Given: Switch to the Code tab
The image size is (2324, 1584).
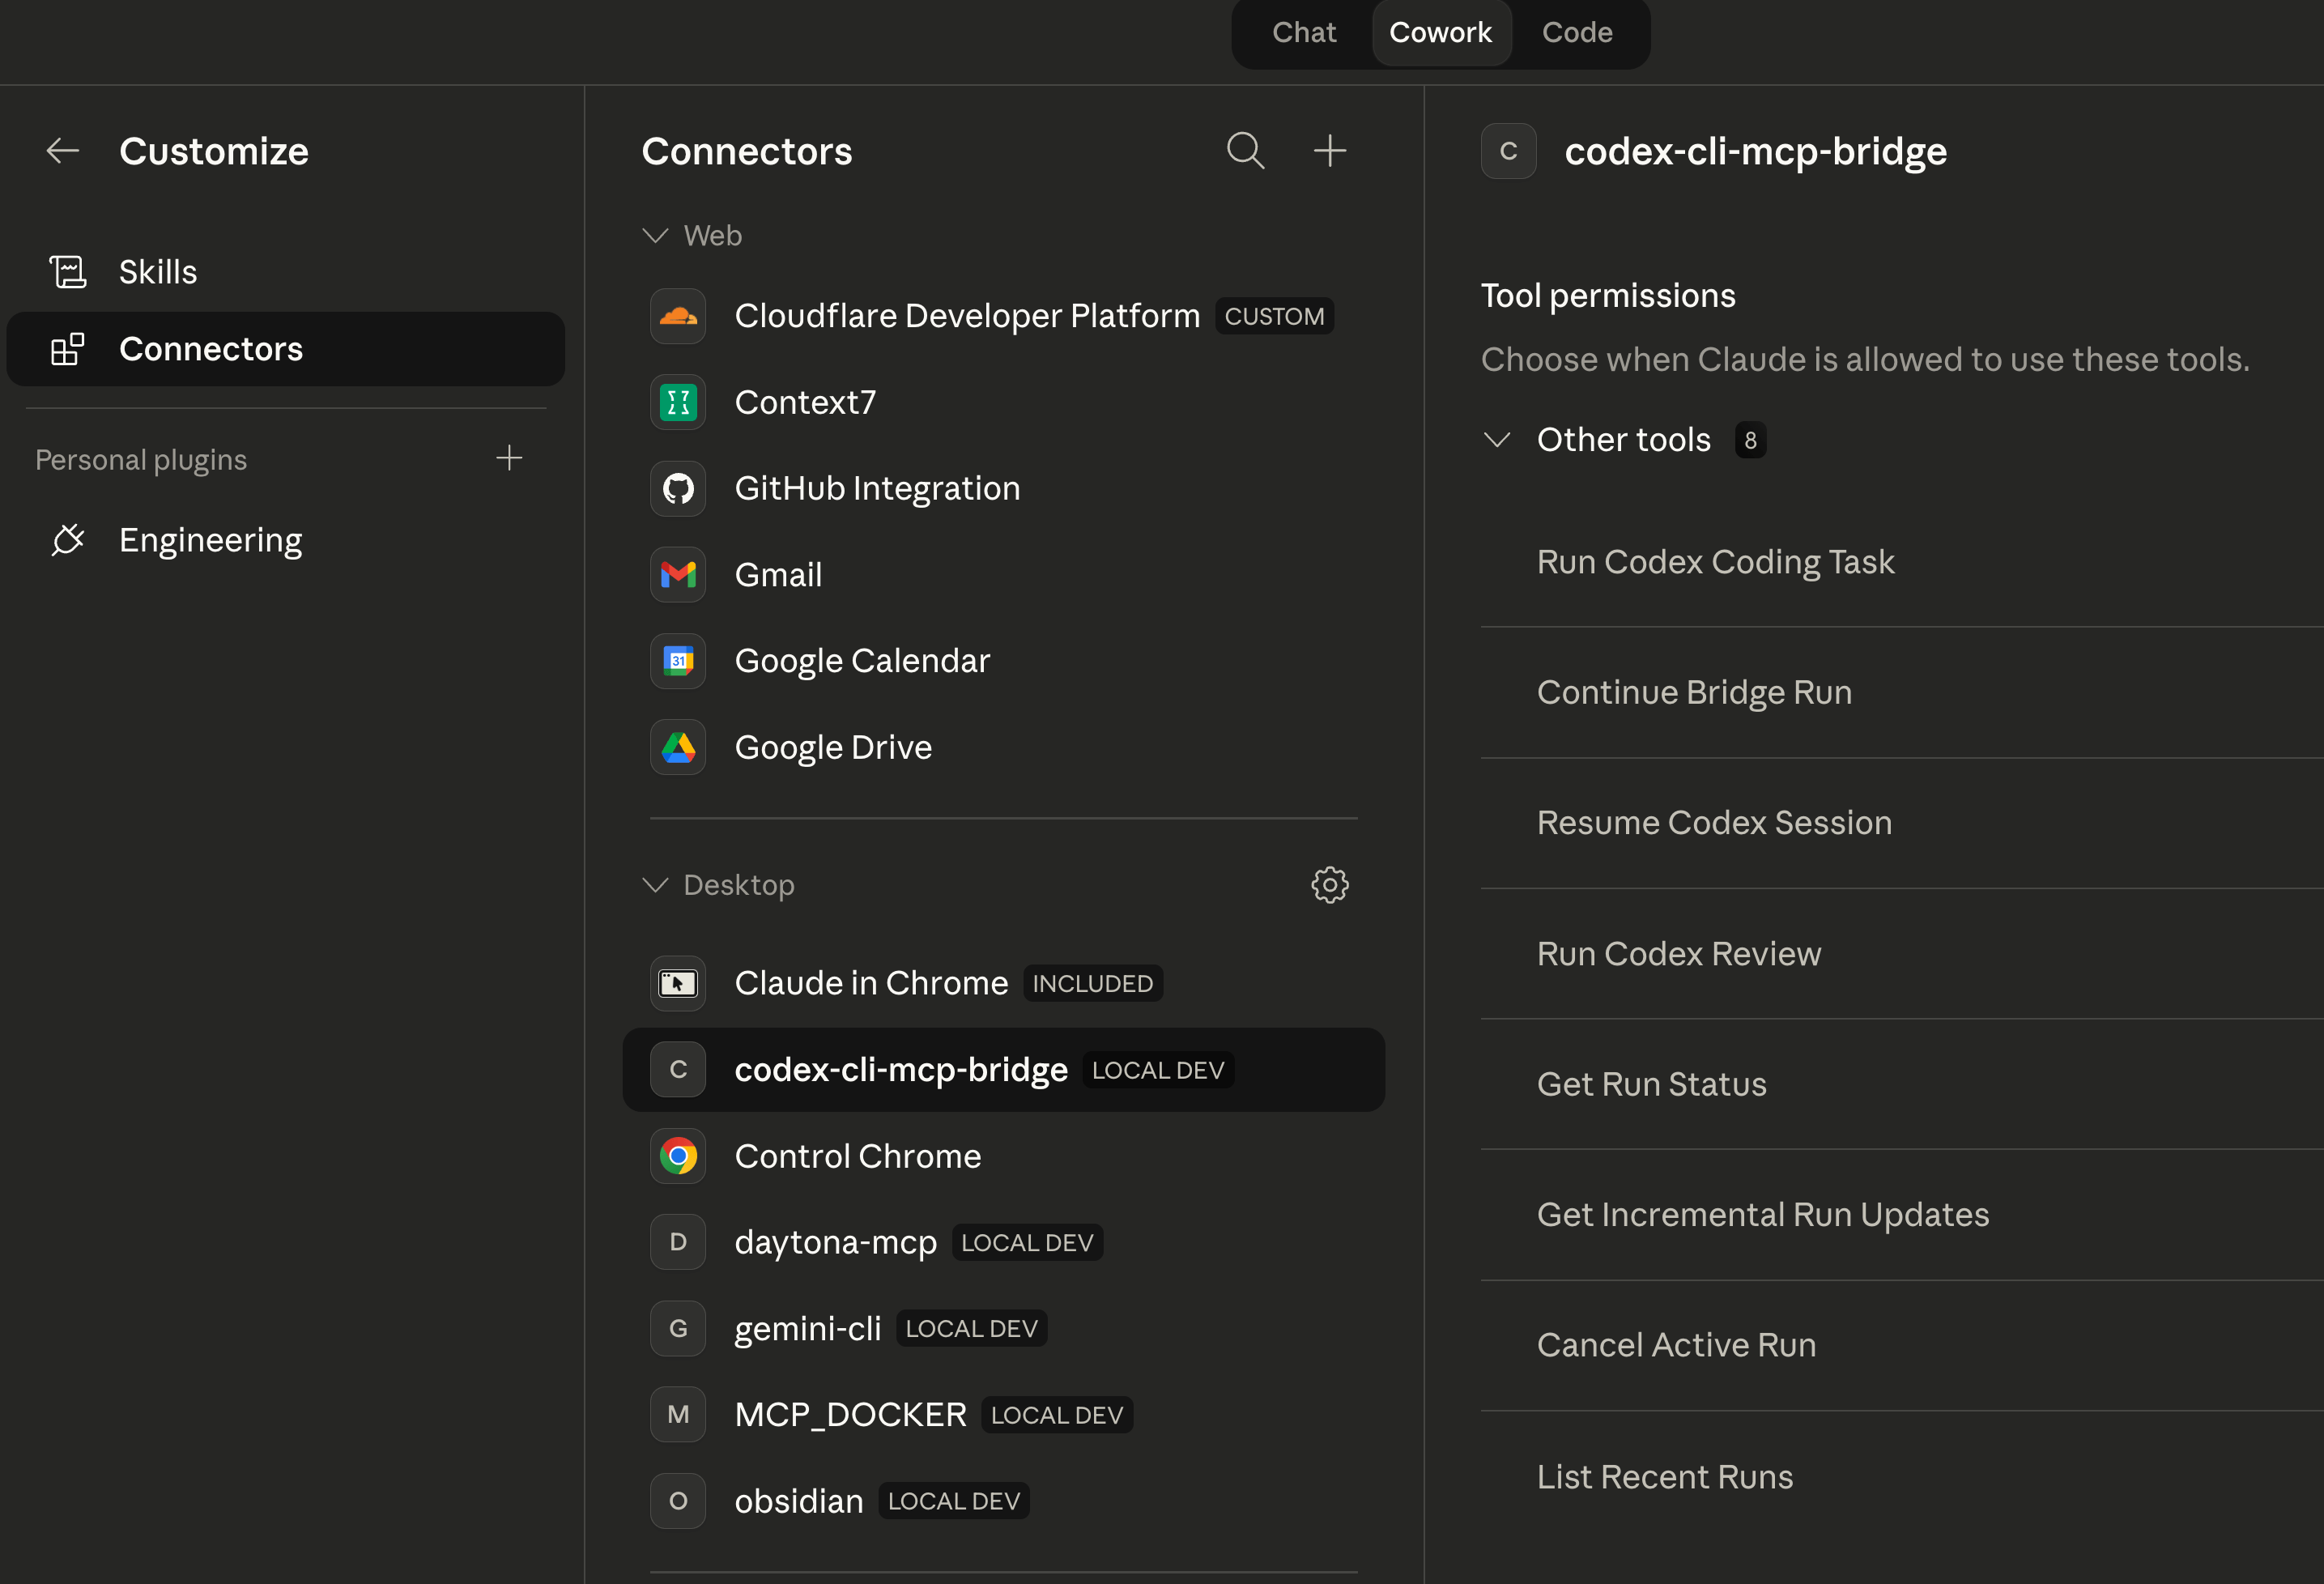Looking at the screenshot, I should (1576, 33).
